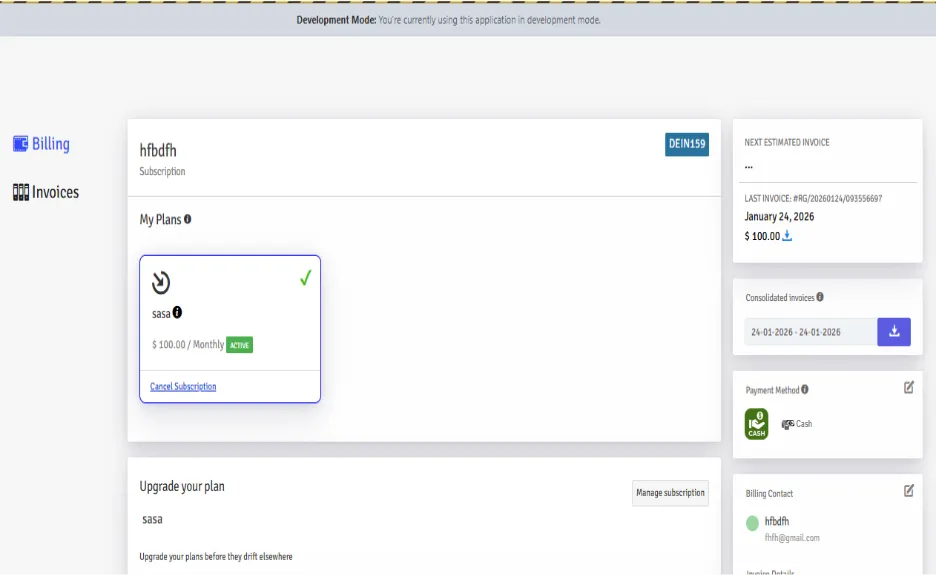Click the Billing wallet icon
Screen dimensions: 936x576
pos(20,144)
